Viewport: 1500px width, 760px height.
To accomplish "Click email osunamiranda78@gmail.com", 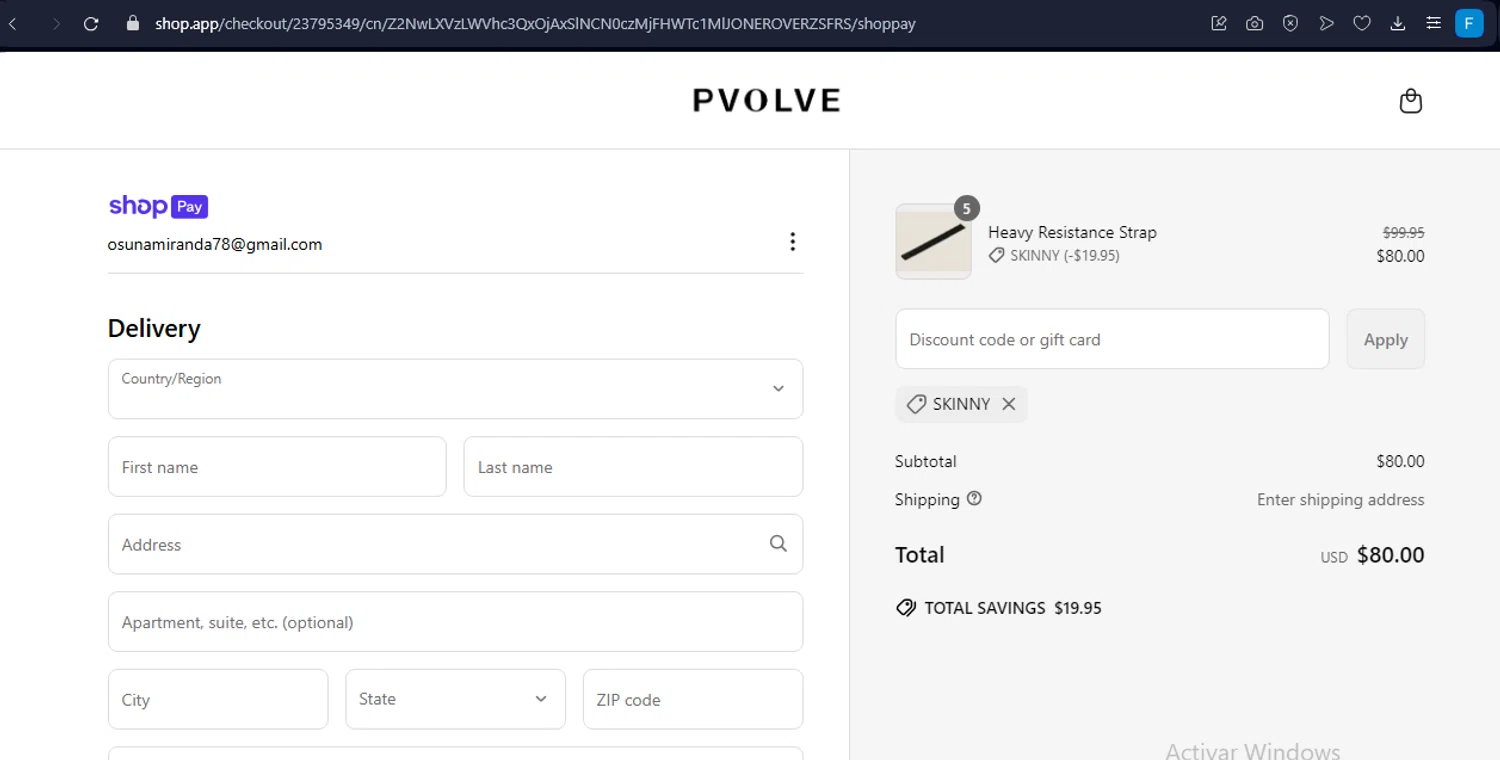I will 215,244.
